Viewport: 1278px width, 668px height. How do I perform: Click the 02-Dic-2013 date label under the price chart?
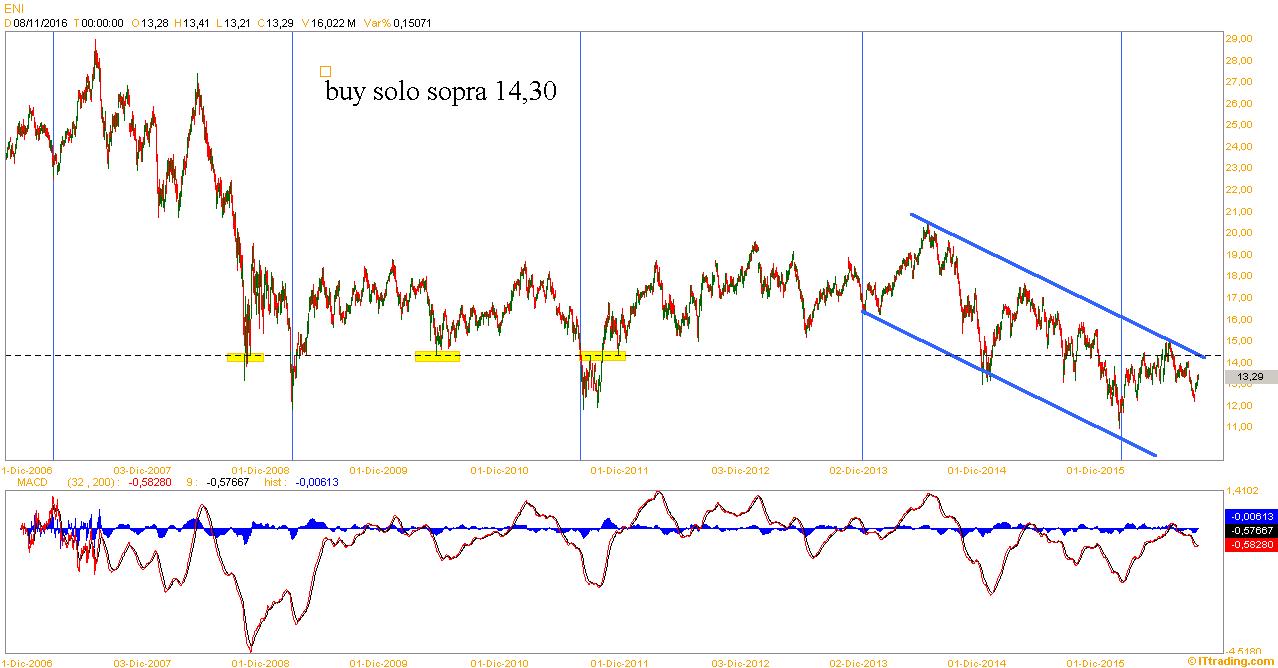tap(859, 469)
